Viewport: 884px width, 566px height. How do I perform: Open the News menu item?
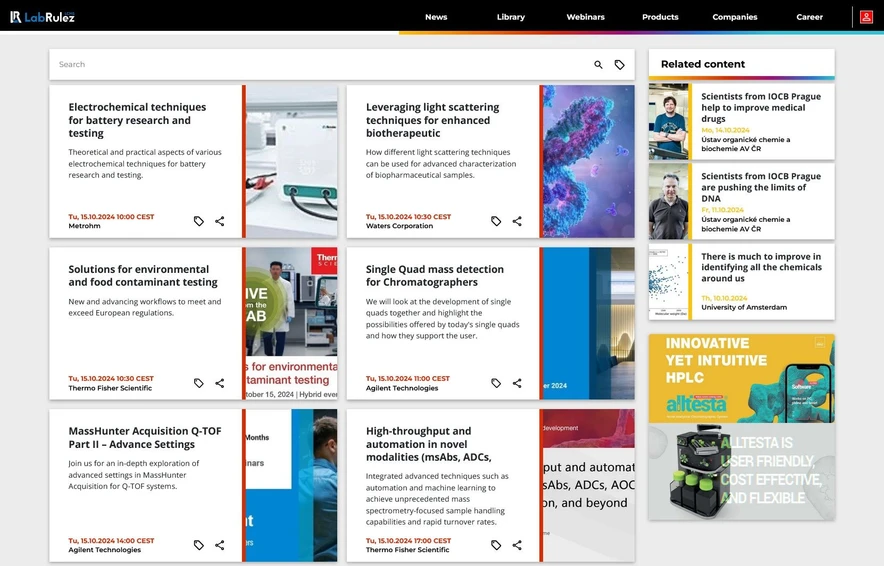436,17
